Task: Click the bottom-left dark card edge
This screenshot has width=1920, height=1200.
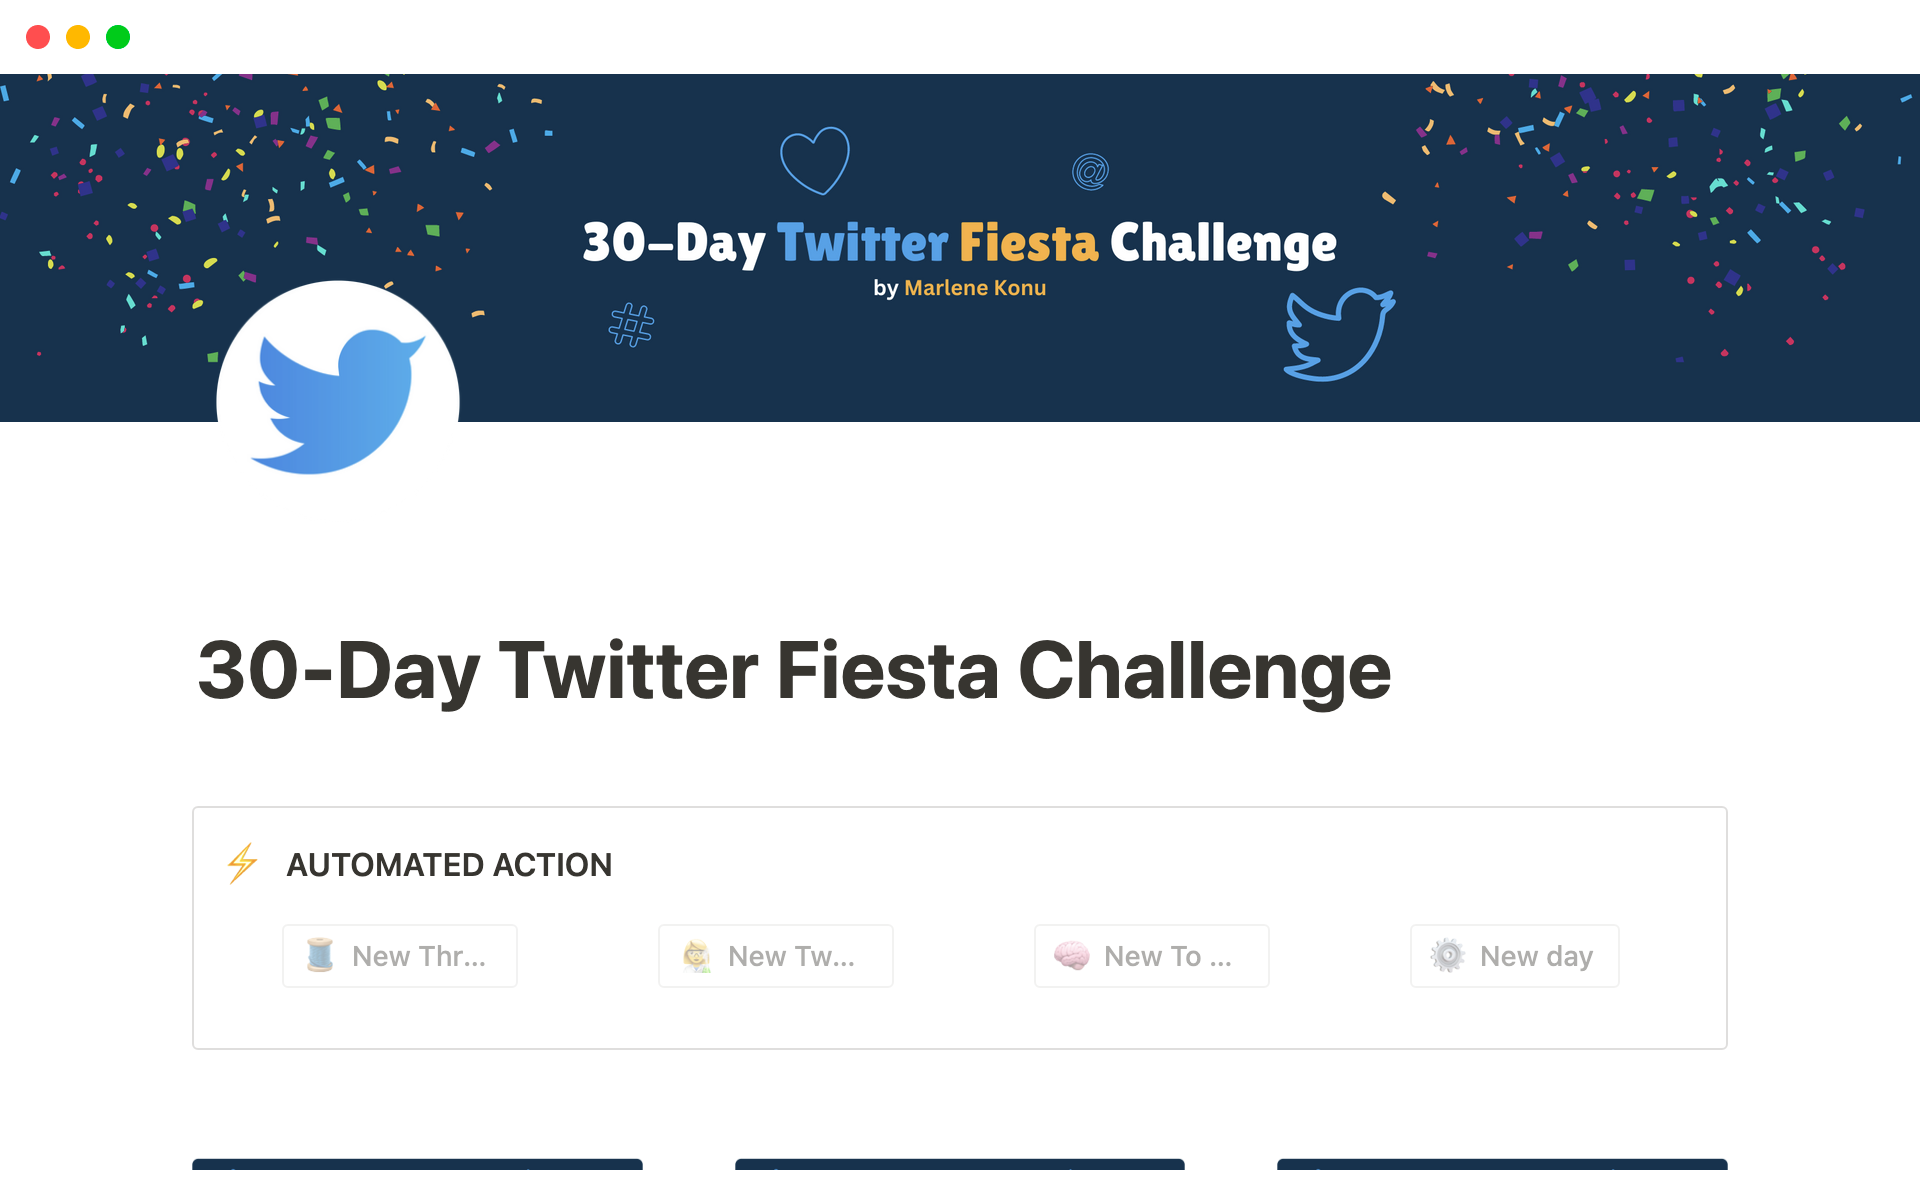Action: pyautogui.click(x=417, y=1164)
